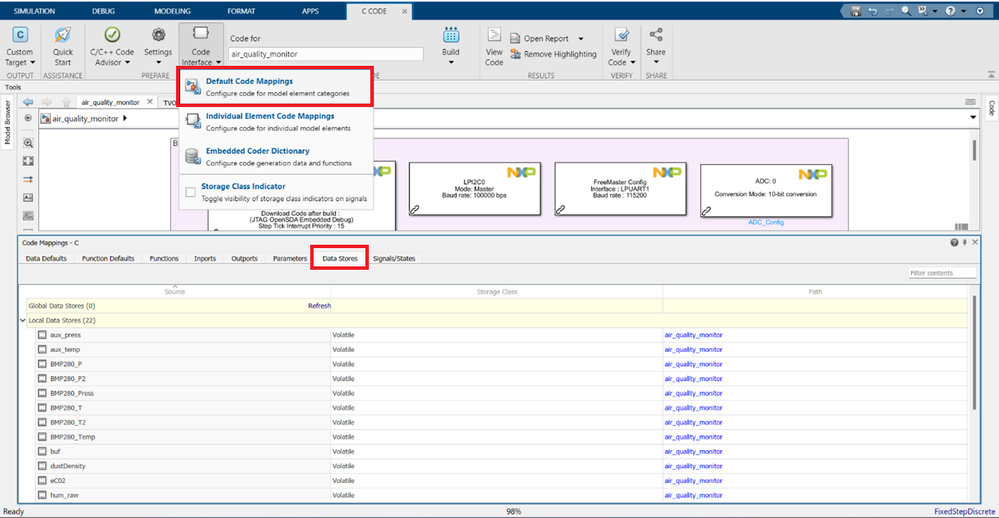Click the LPI2C0 NXP config block

(x=475, y=189)
